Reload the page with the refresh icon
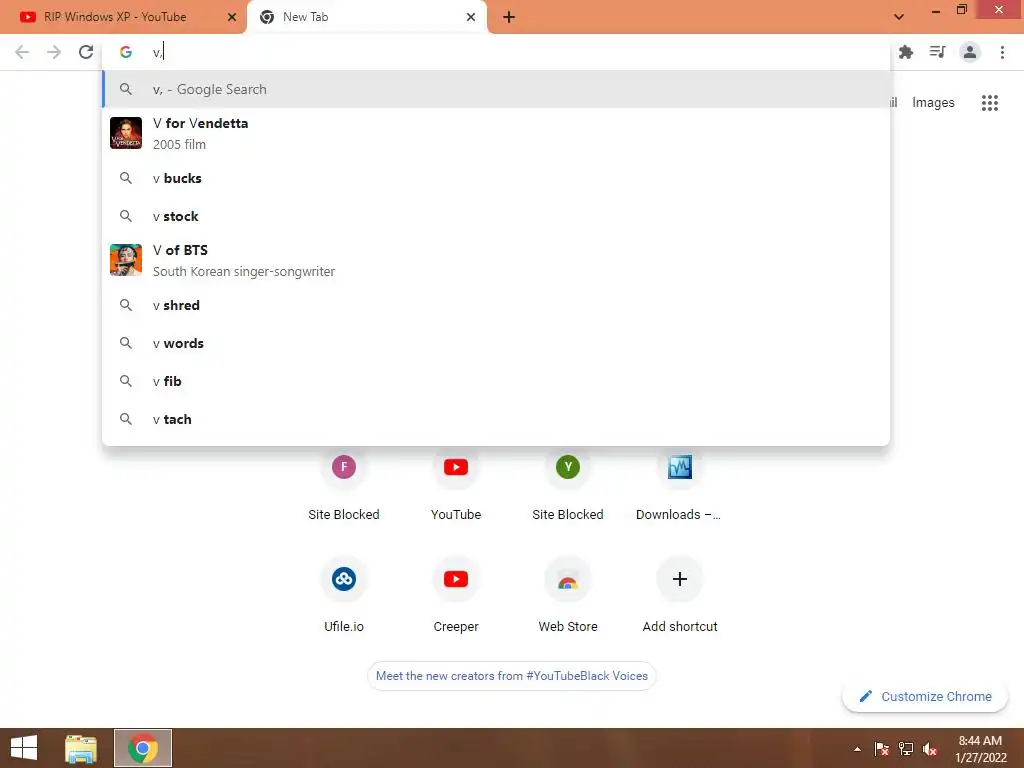The height and width of the screenshot is (768, 1024). pos(86,52)
